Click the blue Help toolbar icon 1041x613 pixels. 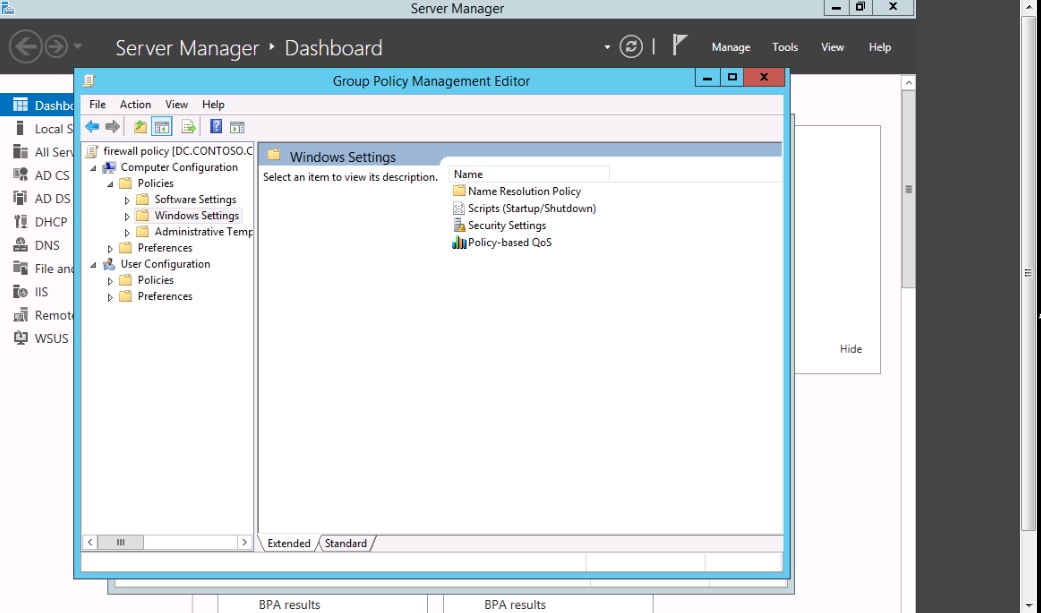[x=216, y=126]
